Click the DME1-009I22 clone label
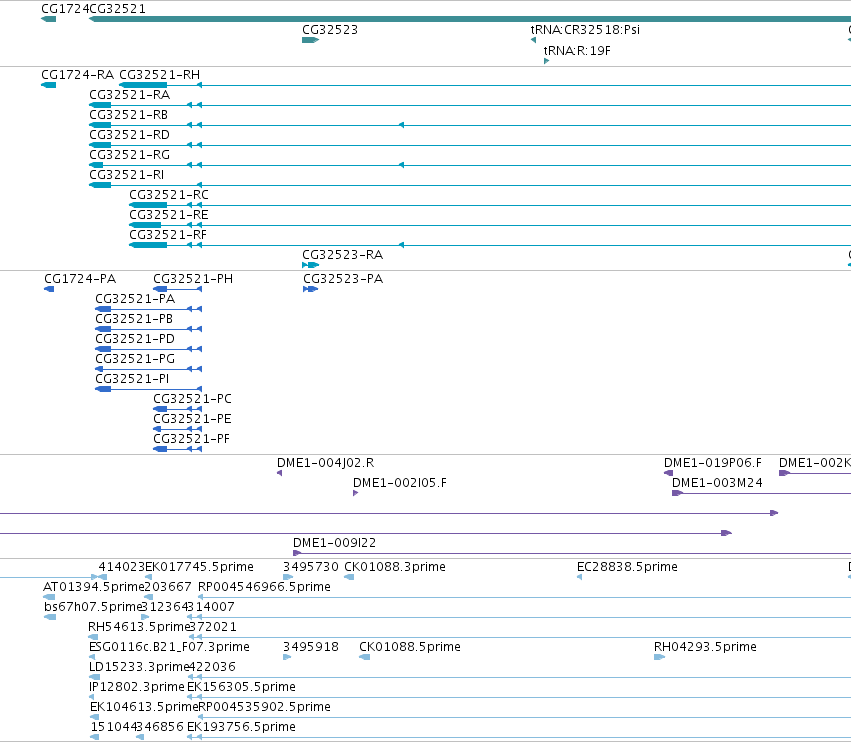The image size is (851, 742). [x=334, y=543]
